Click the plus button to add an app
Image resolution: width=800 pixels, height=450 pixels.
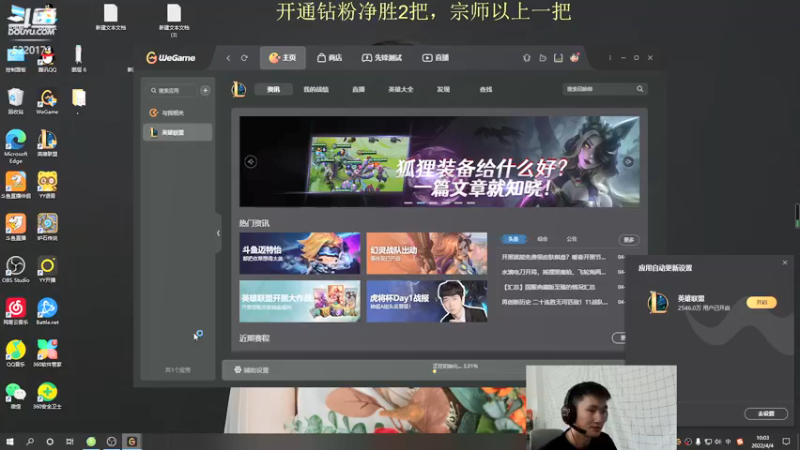205,90
